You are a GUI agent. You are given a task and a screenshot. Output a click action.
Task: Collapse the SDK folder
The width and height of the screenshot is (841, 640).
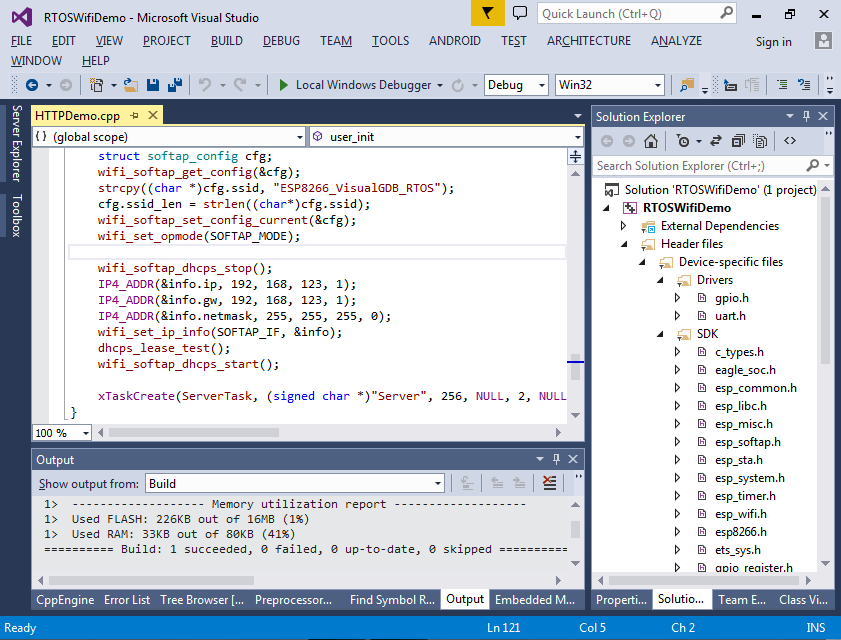pos(660,334)
